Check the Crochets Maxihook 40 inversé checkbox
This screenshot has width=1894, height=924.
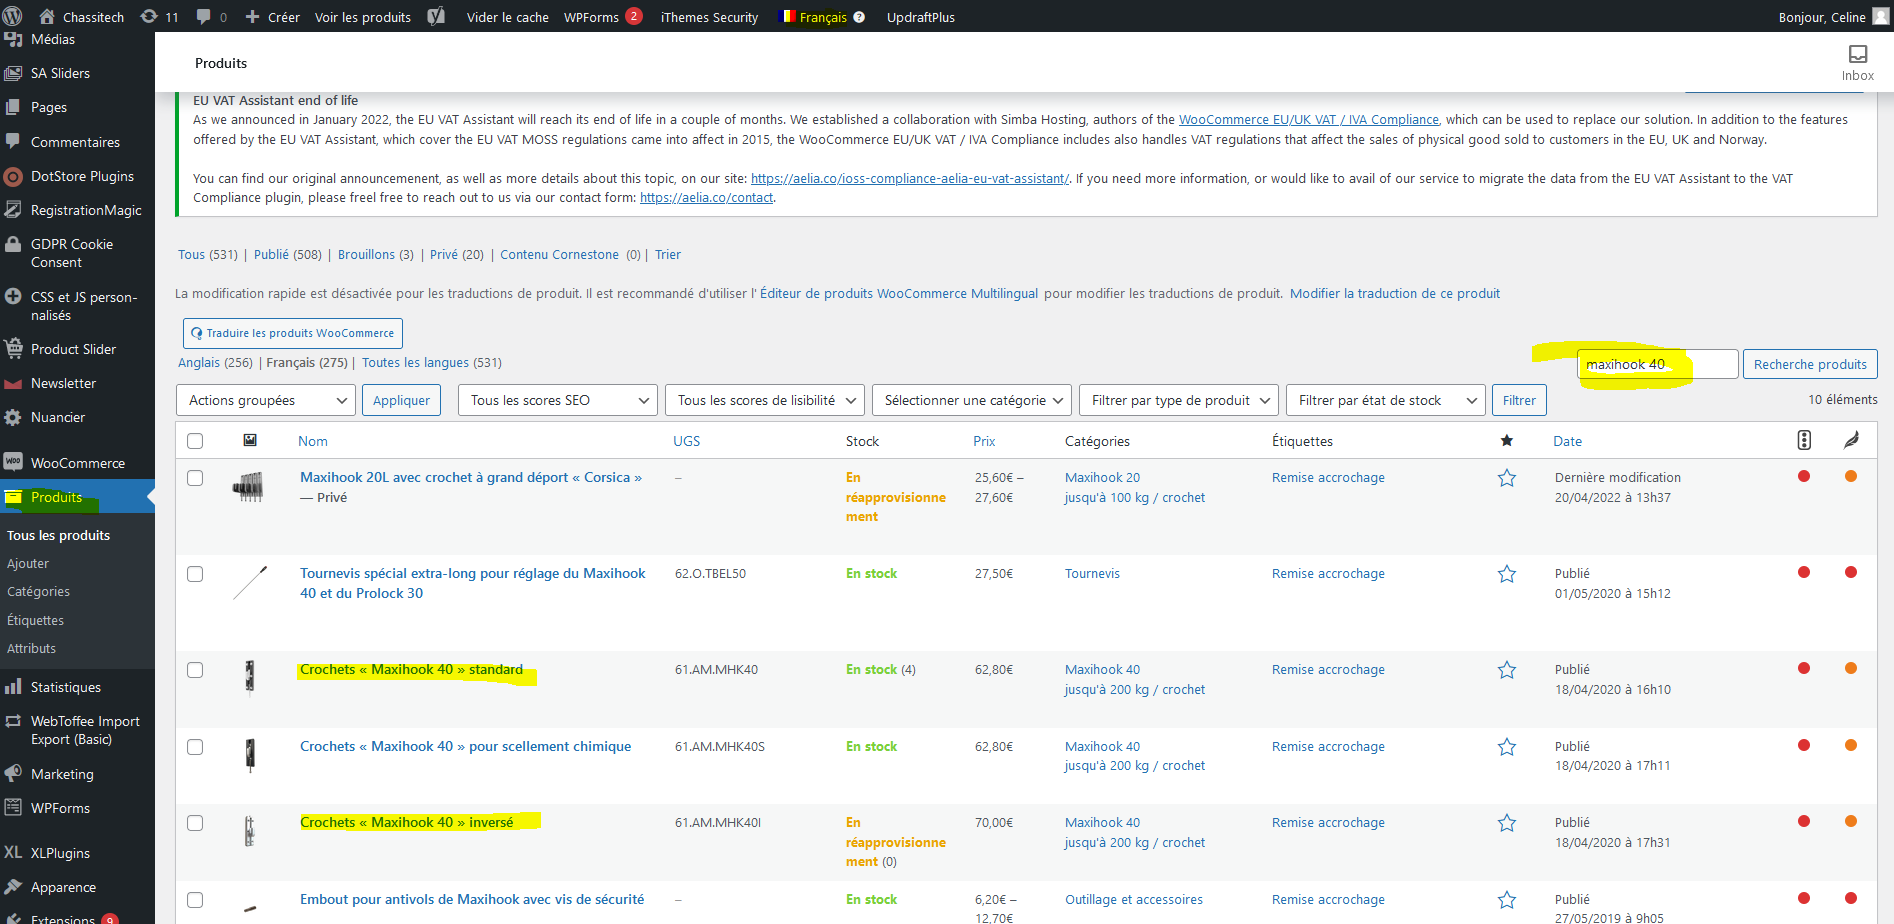click(x=195, y=823)
